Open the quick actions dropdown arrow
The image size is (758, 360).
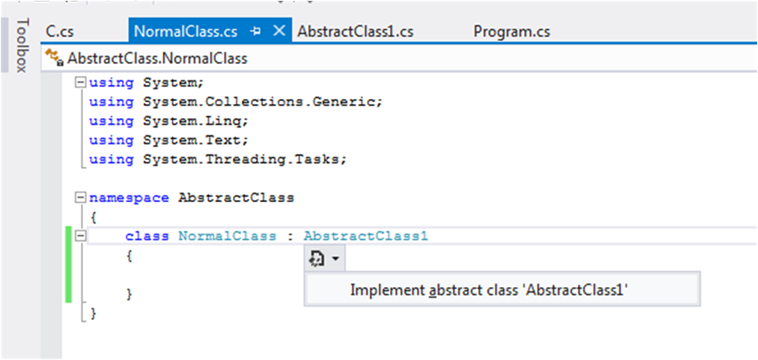point(336,260)
